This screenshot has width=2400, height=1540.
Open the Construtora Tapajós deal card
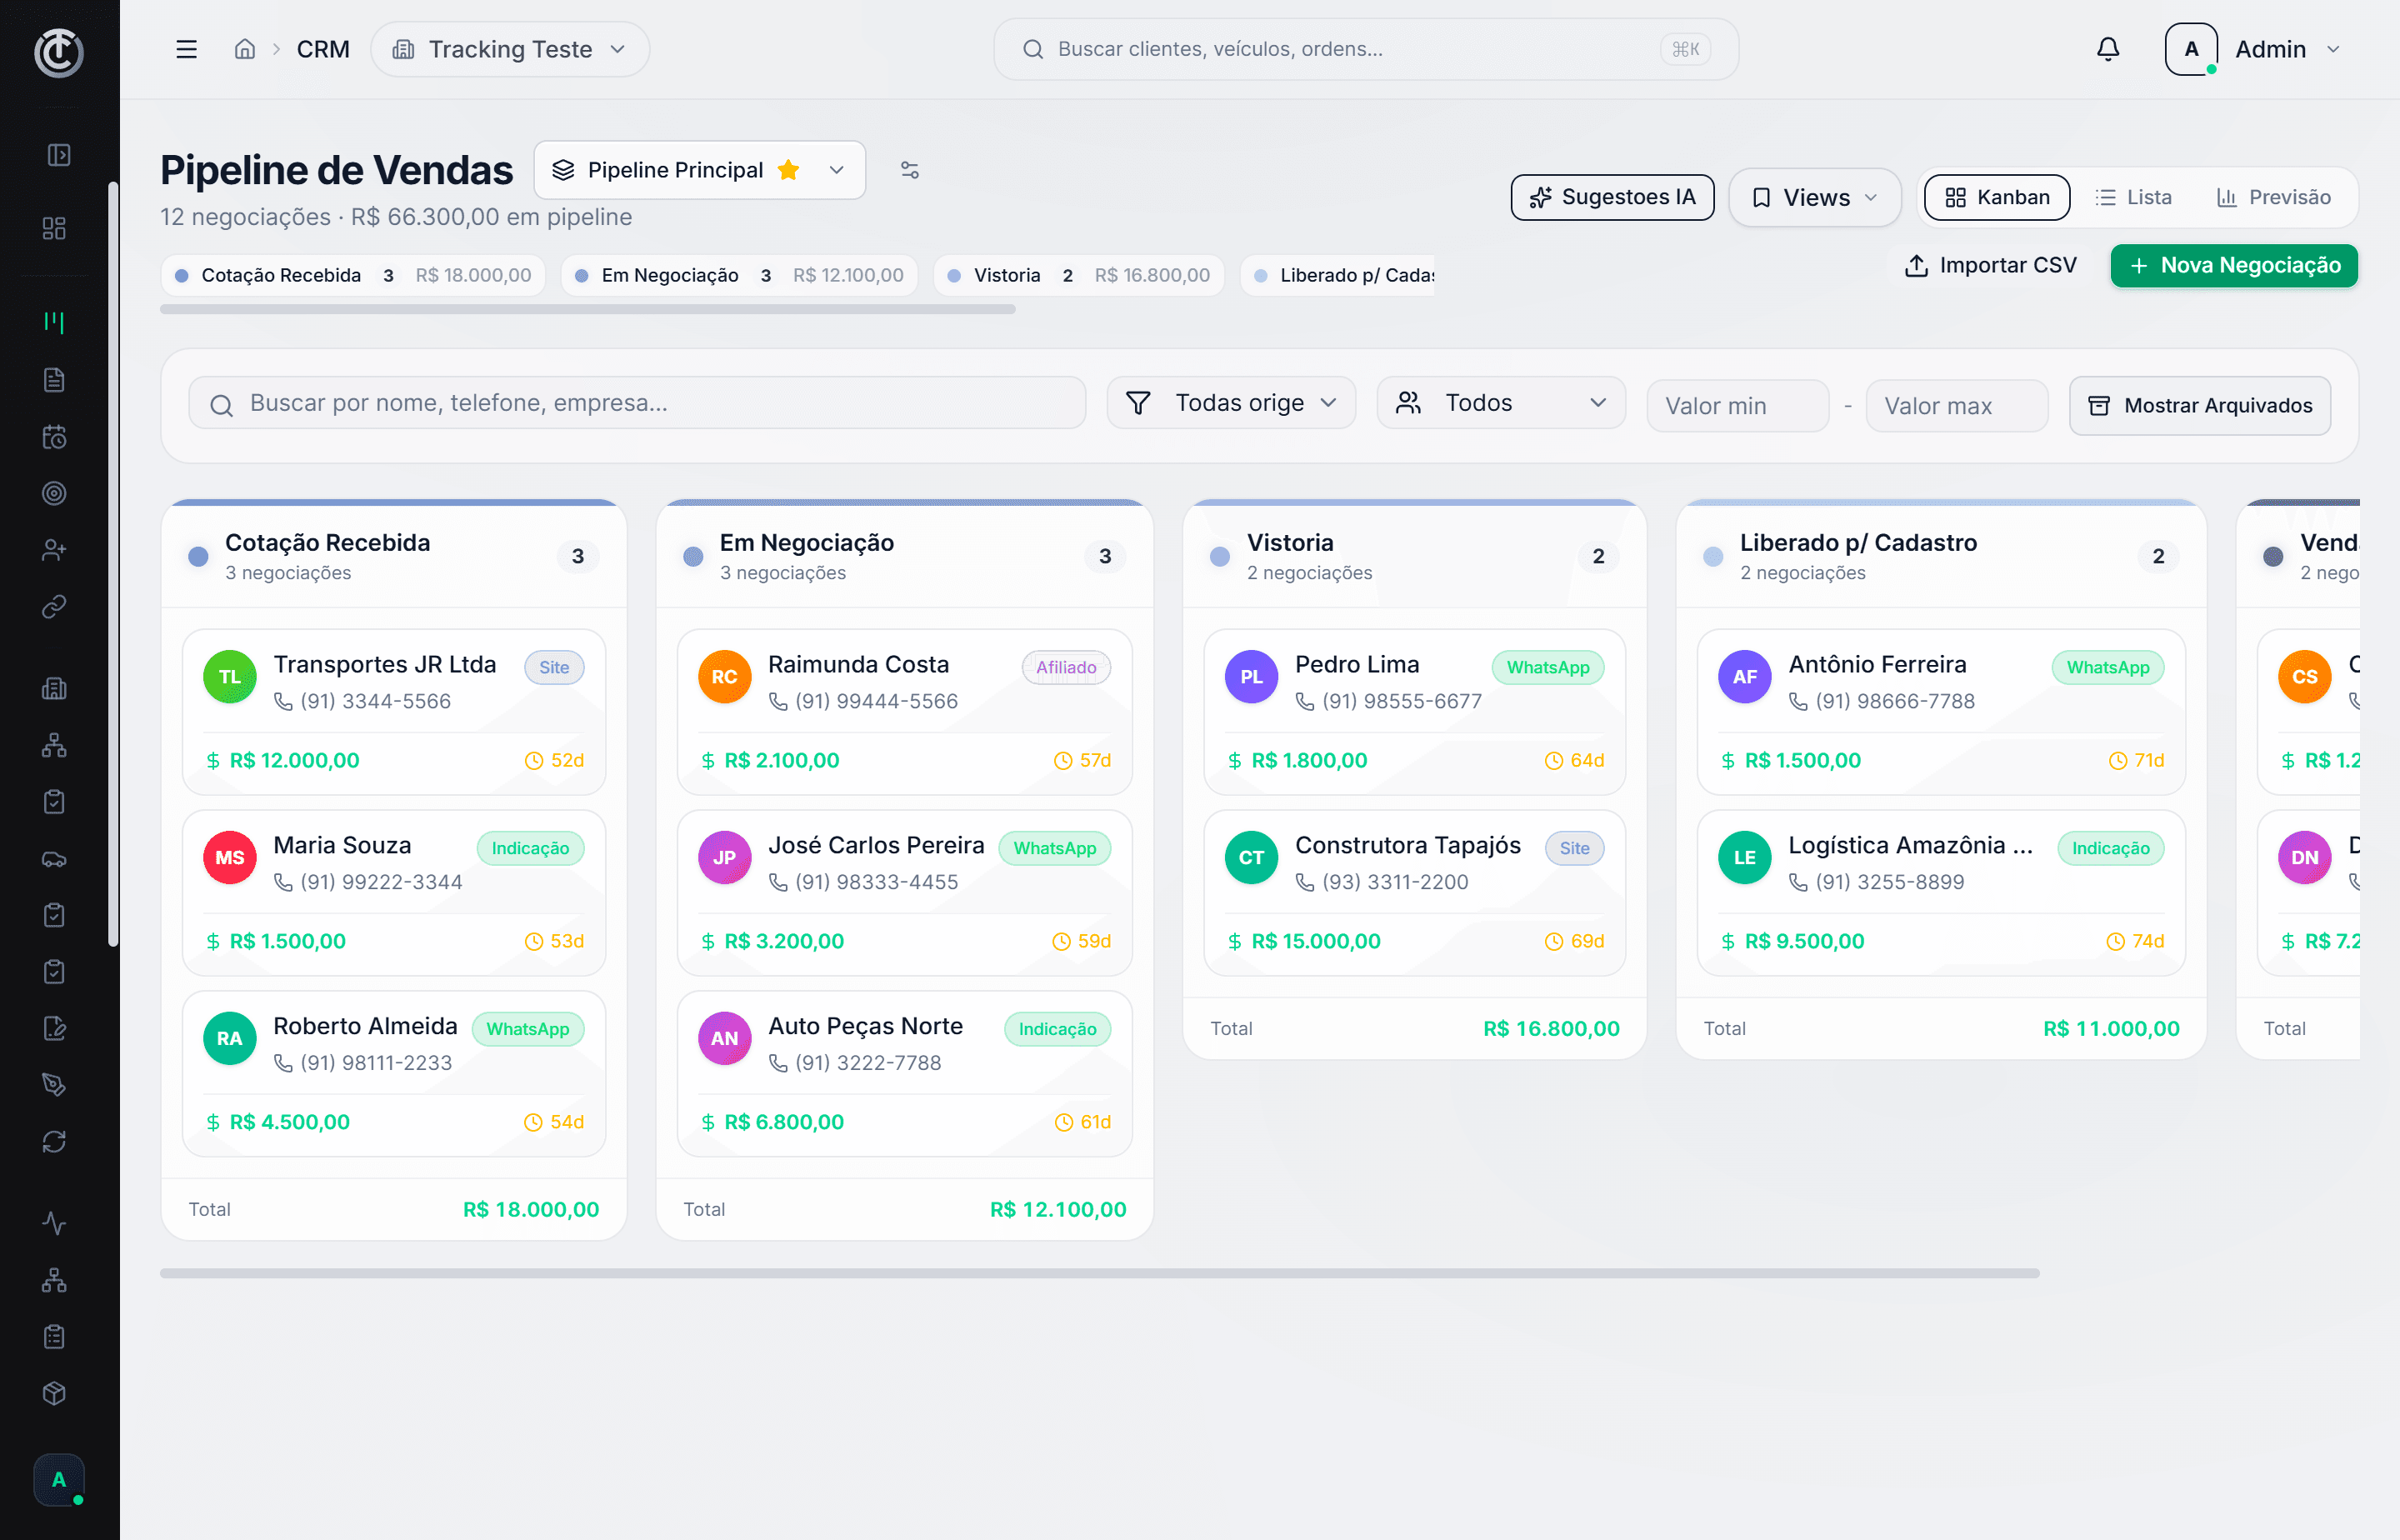1415,893
